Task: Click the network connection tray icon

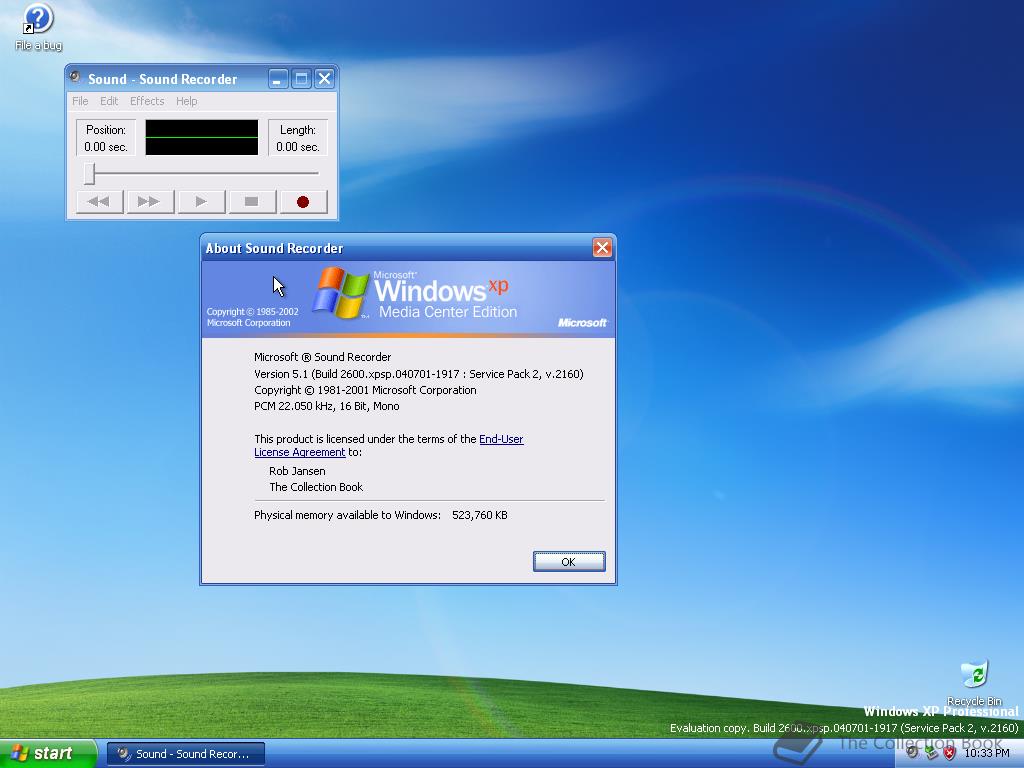Action: [931, 754]
